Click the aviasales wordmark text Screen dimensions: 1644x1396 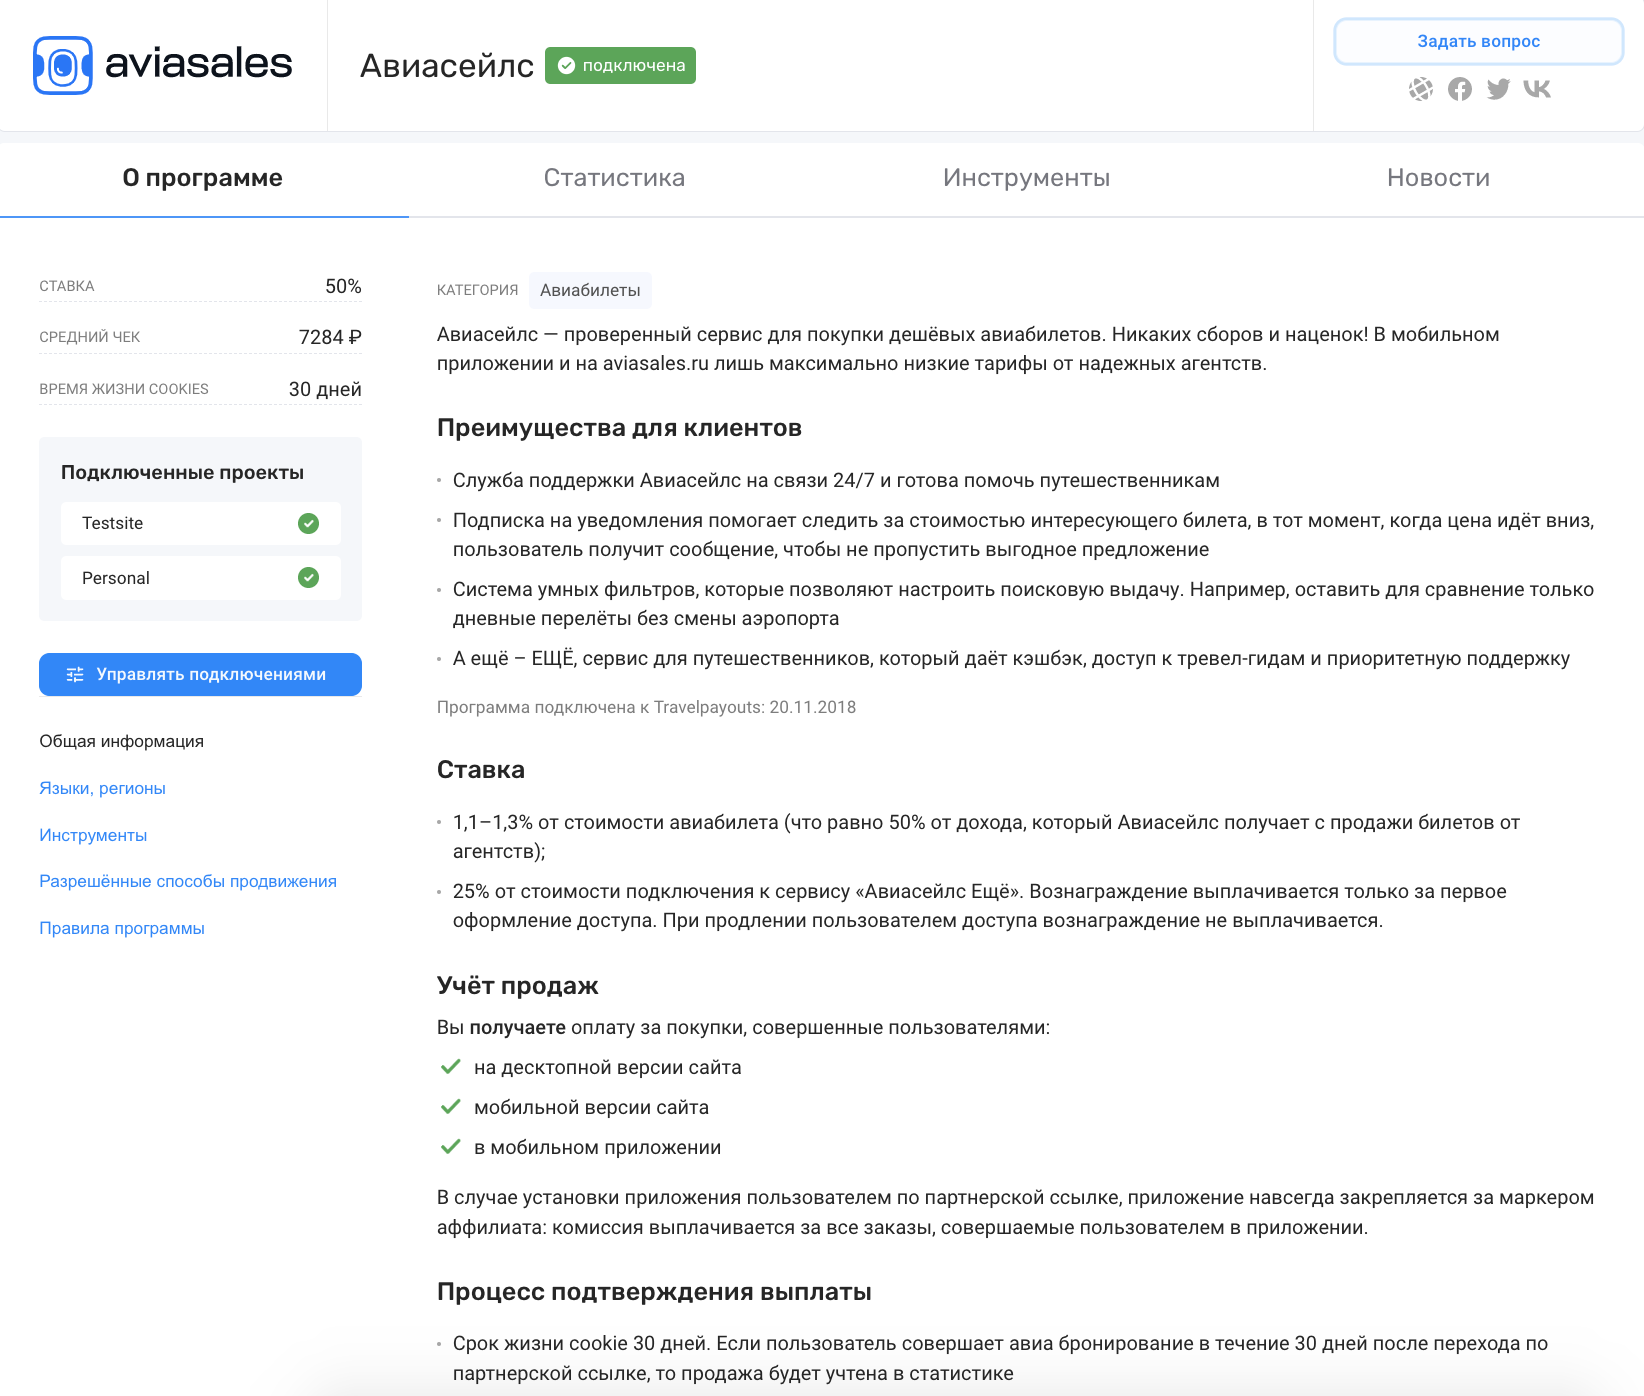198,64
